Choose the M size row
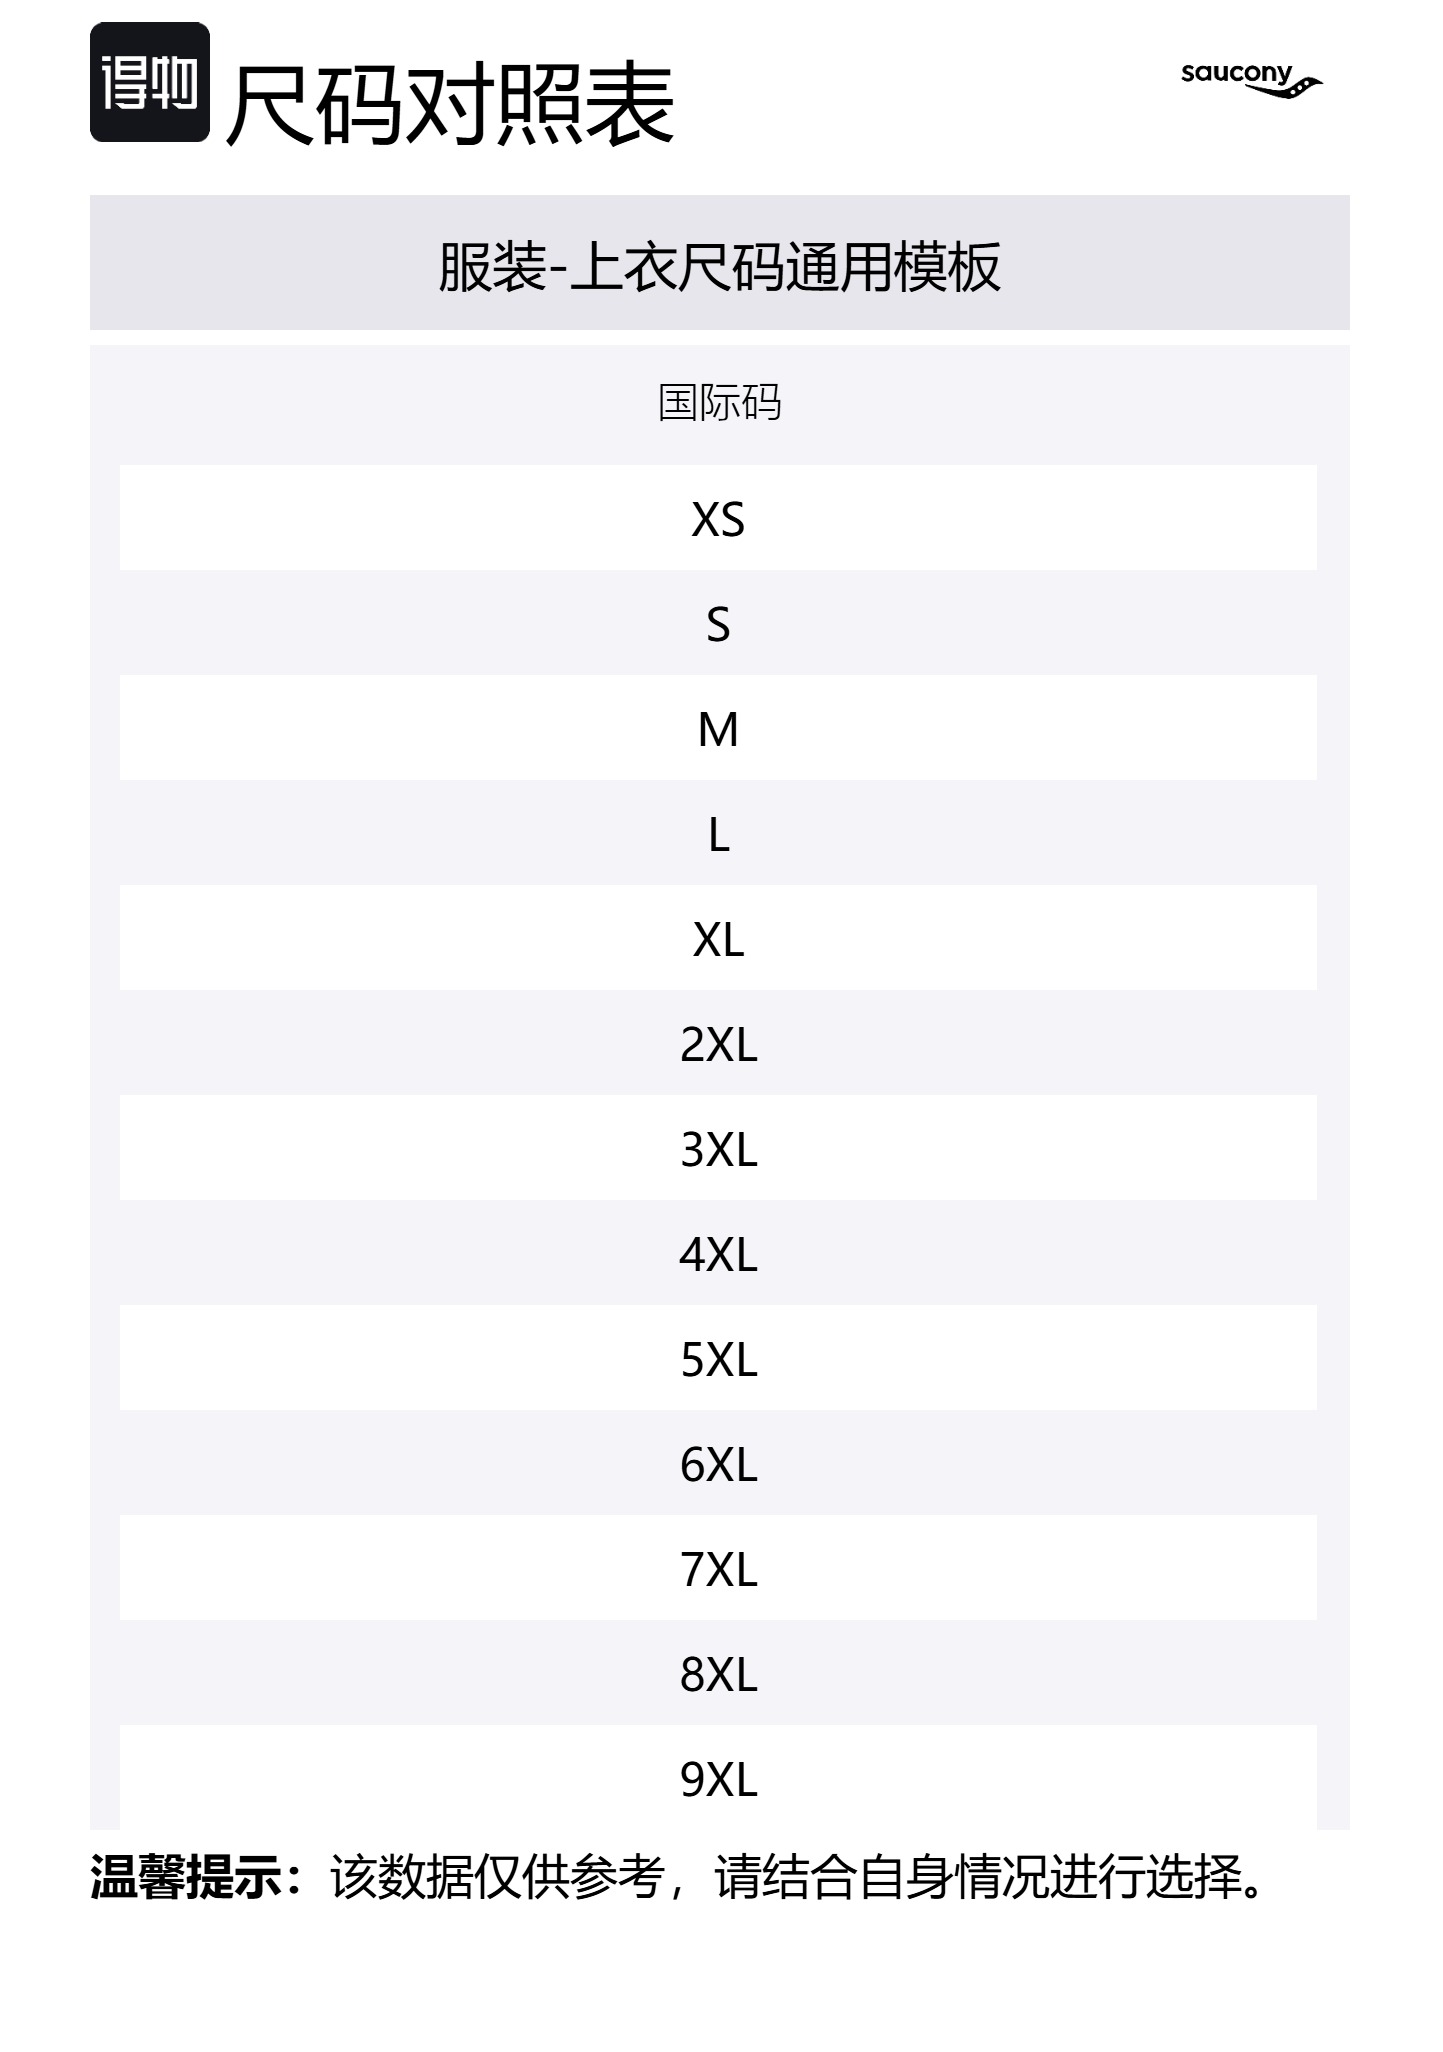The height and width of the screenshot is (2052, 1443). click(x=718, y=729)
